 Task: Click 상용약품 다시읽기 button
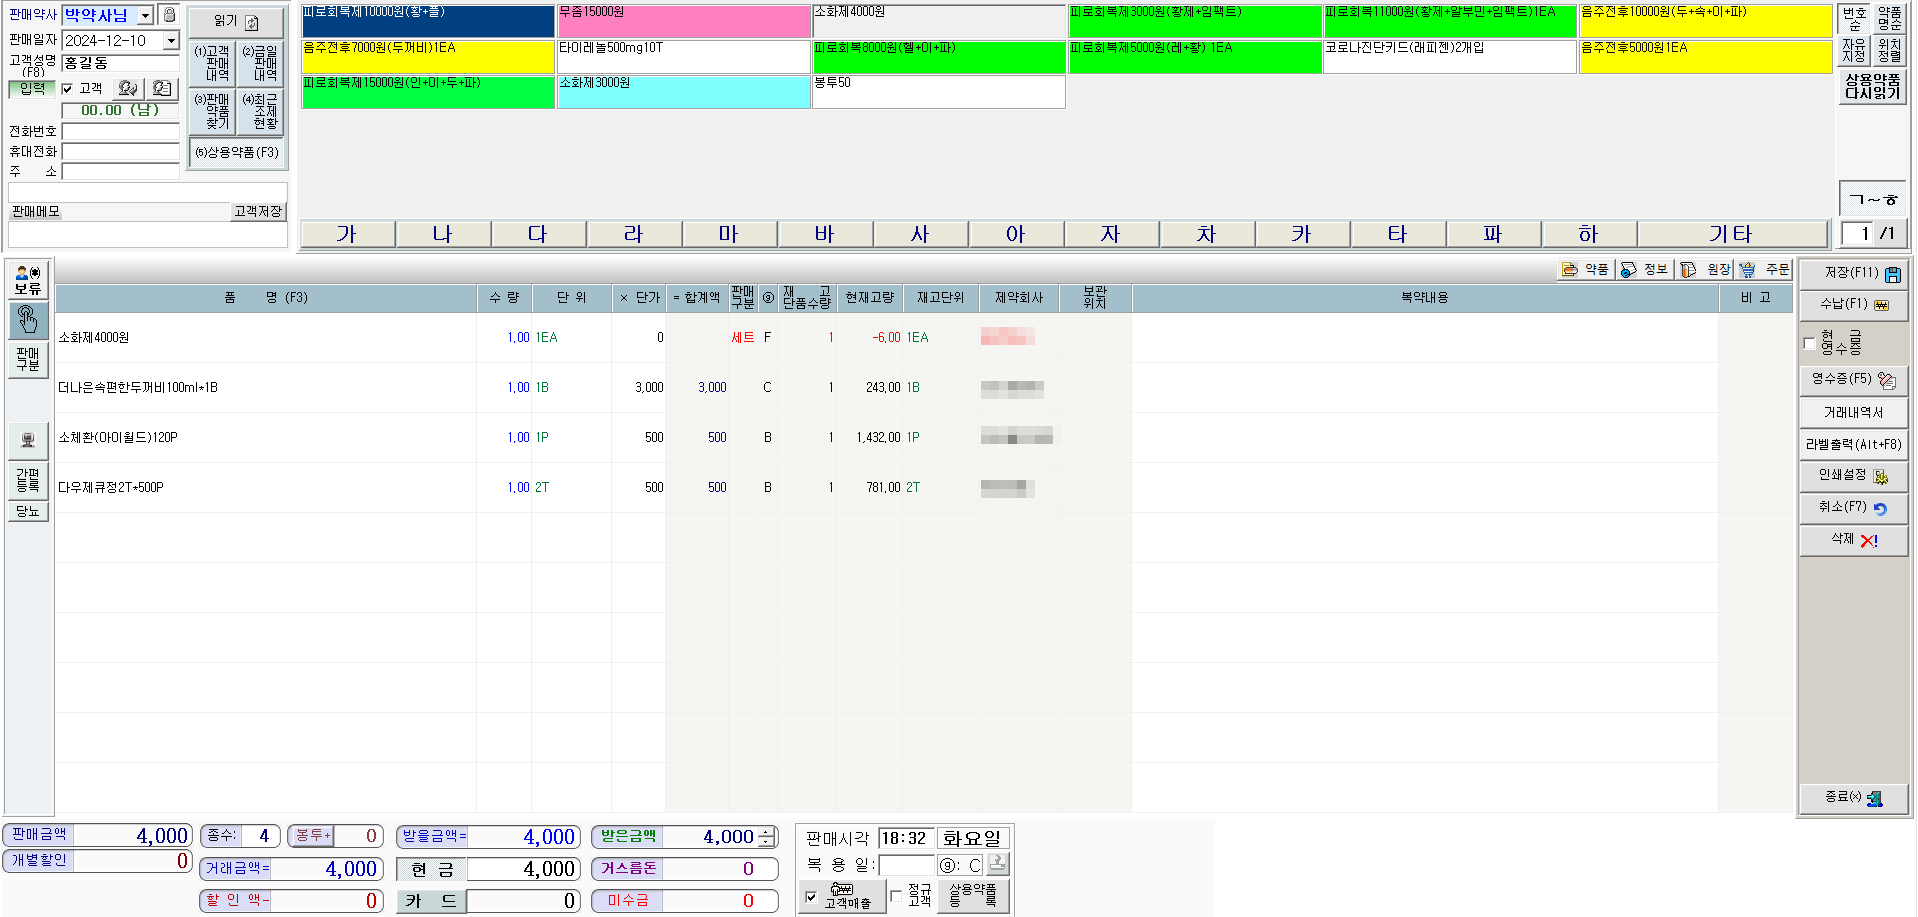[1873, 86]
